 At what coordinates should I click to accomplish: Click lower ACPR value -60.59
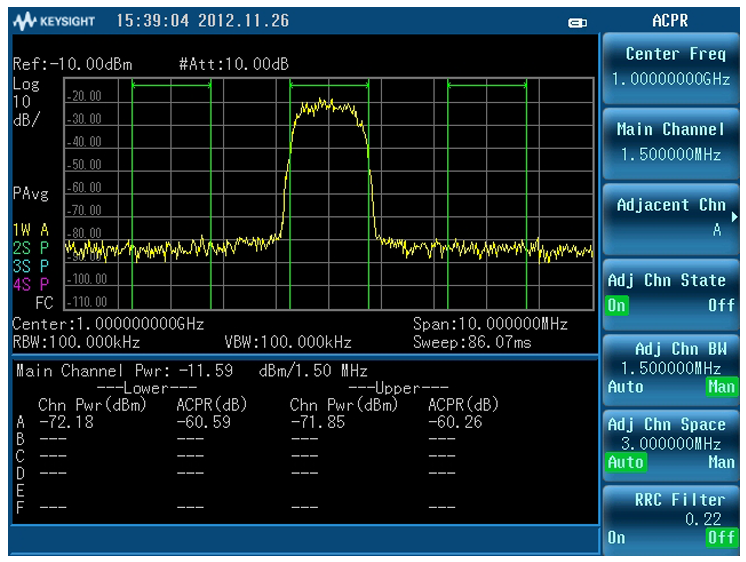[x=204, y=422]
